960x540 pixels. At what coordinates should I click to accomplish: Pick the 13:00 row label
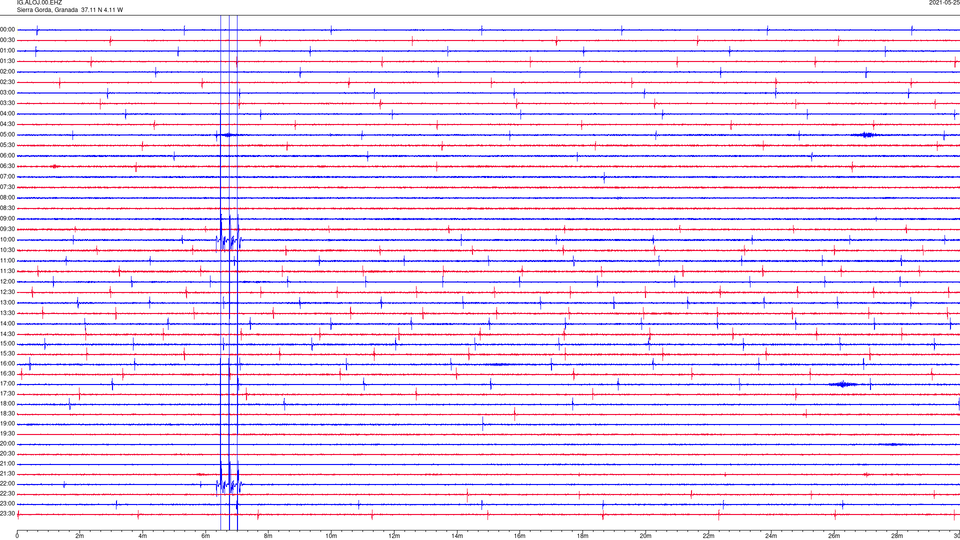[x=8, y=302]
